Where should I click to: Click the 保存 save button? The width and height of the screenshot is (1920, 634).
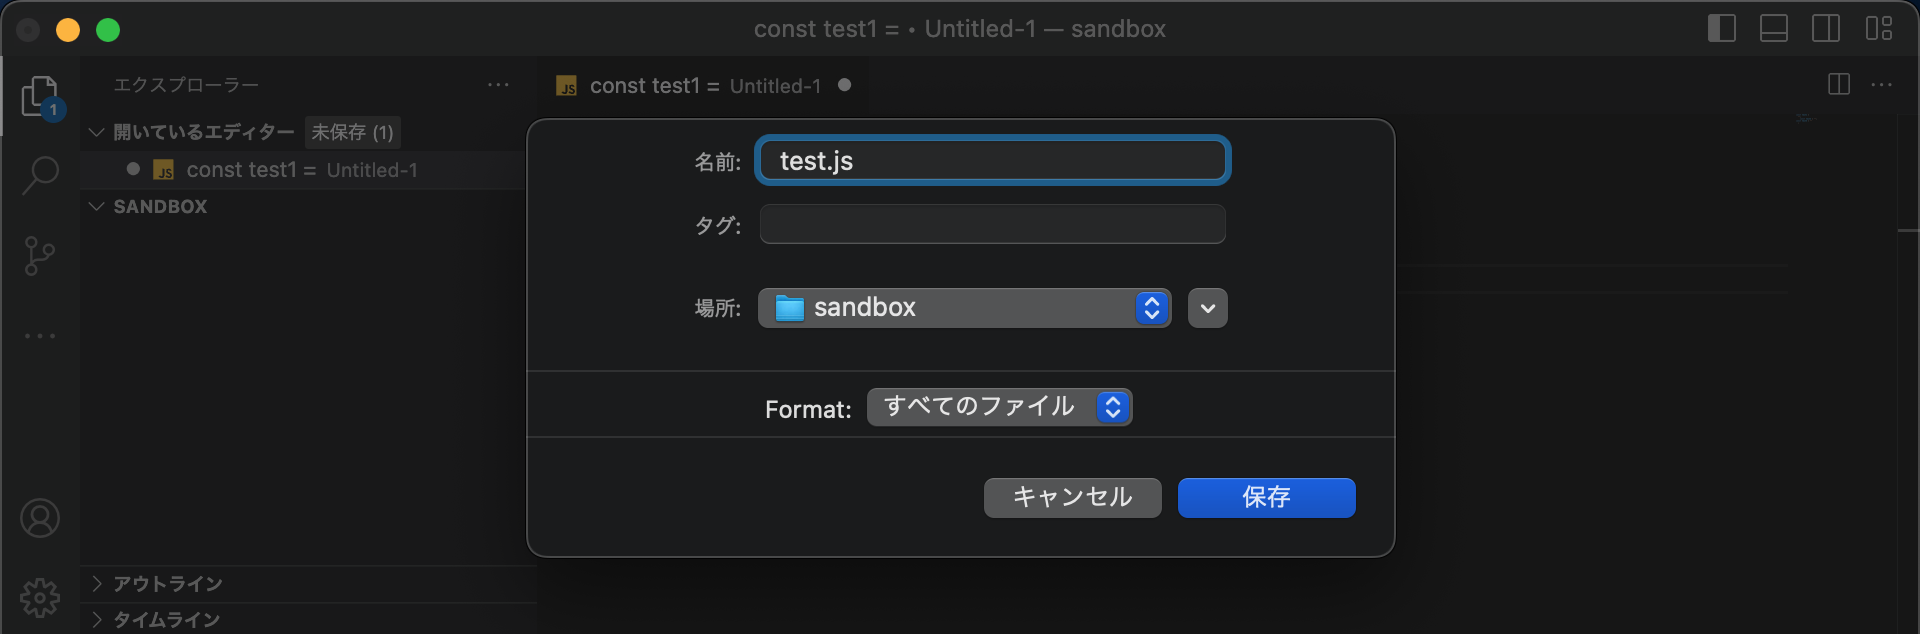(x=1266, y=498)
